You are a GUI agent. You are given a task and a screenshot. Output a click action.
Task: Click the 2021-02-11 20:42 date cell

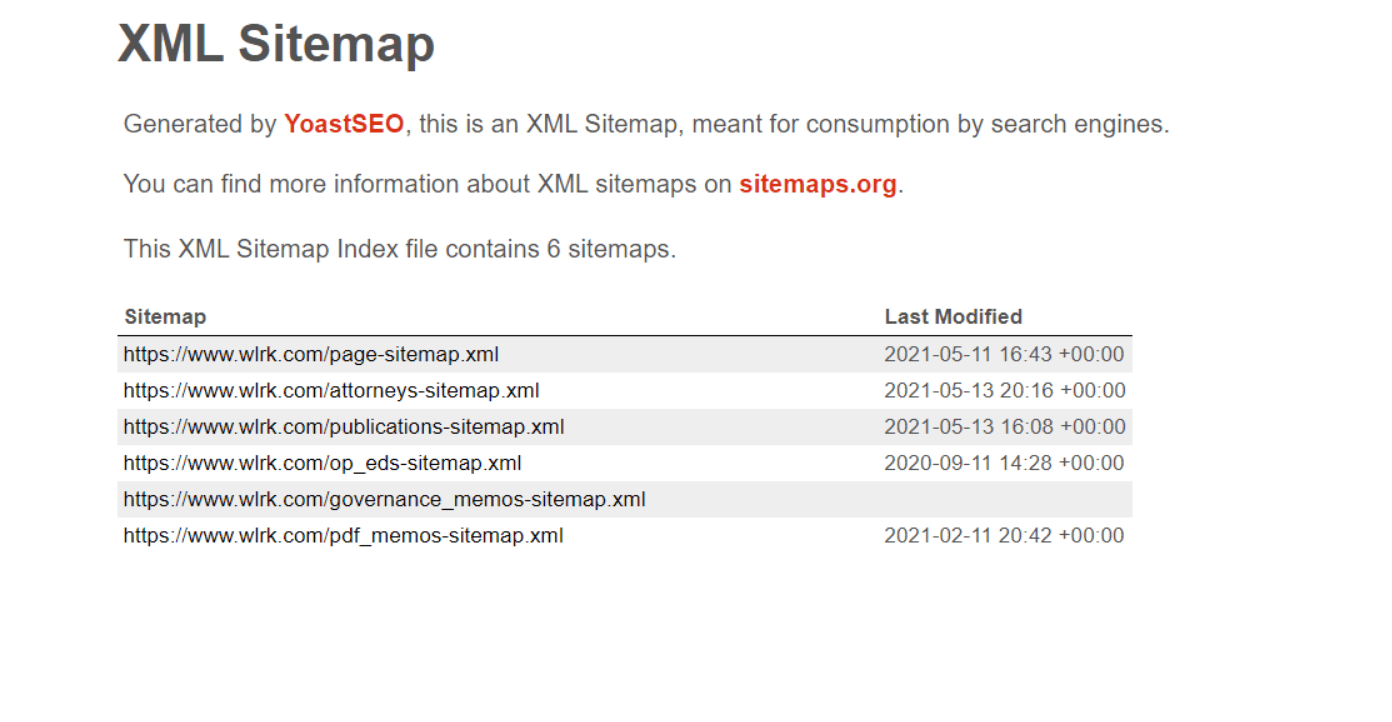[1003, 536]
